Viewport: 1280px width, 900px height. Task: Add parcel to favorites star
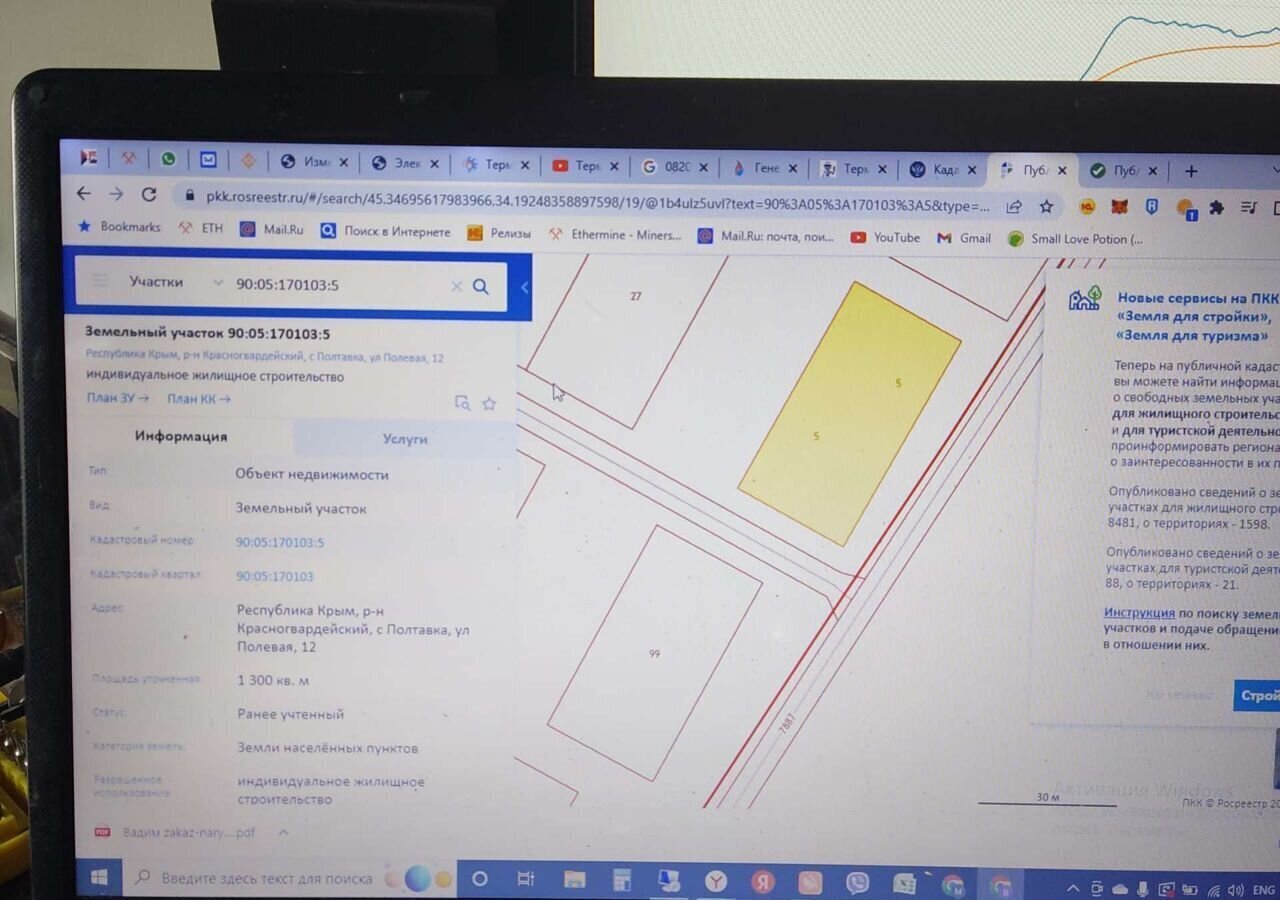pyautogui.click(x=489, y=403)
